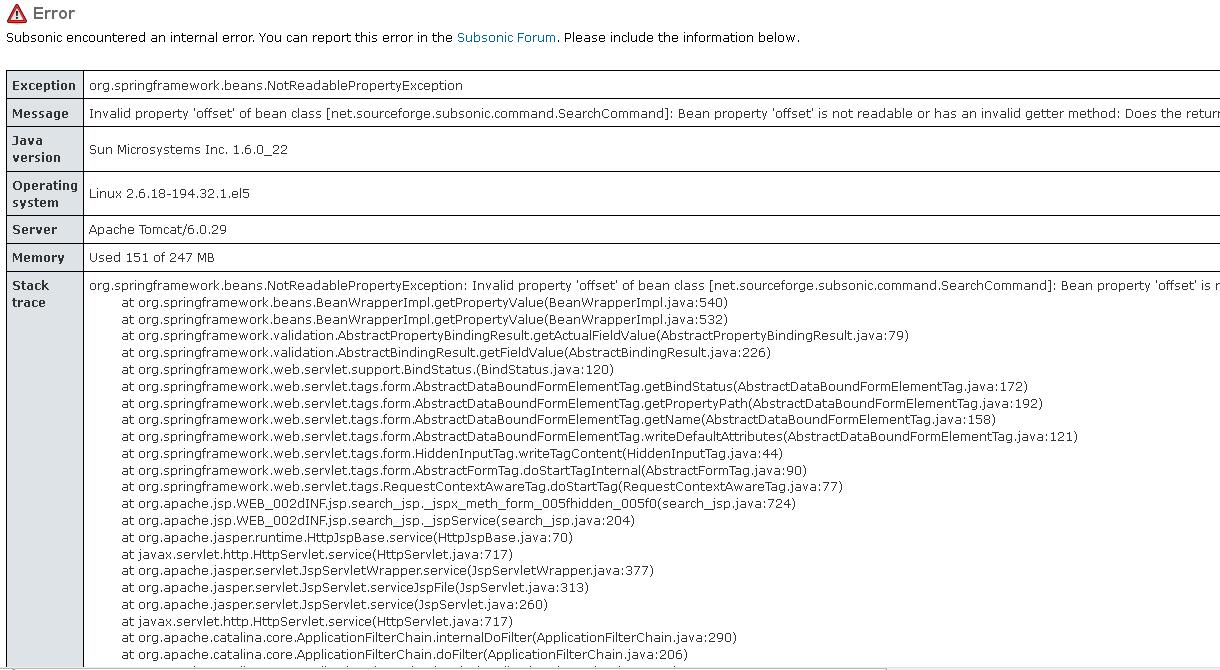Select the Apache Tomcat/6.0.29 value
1220x670 pixels.
157,230
